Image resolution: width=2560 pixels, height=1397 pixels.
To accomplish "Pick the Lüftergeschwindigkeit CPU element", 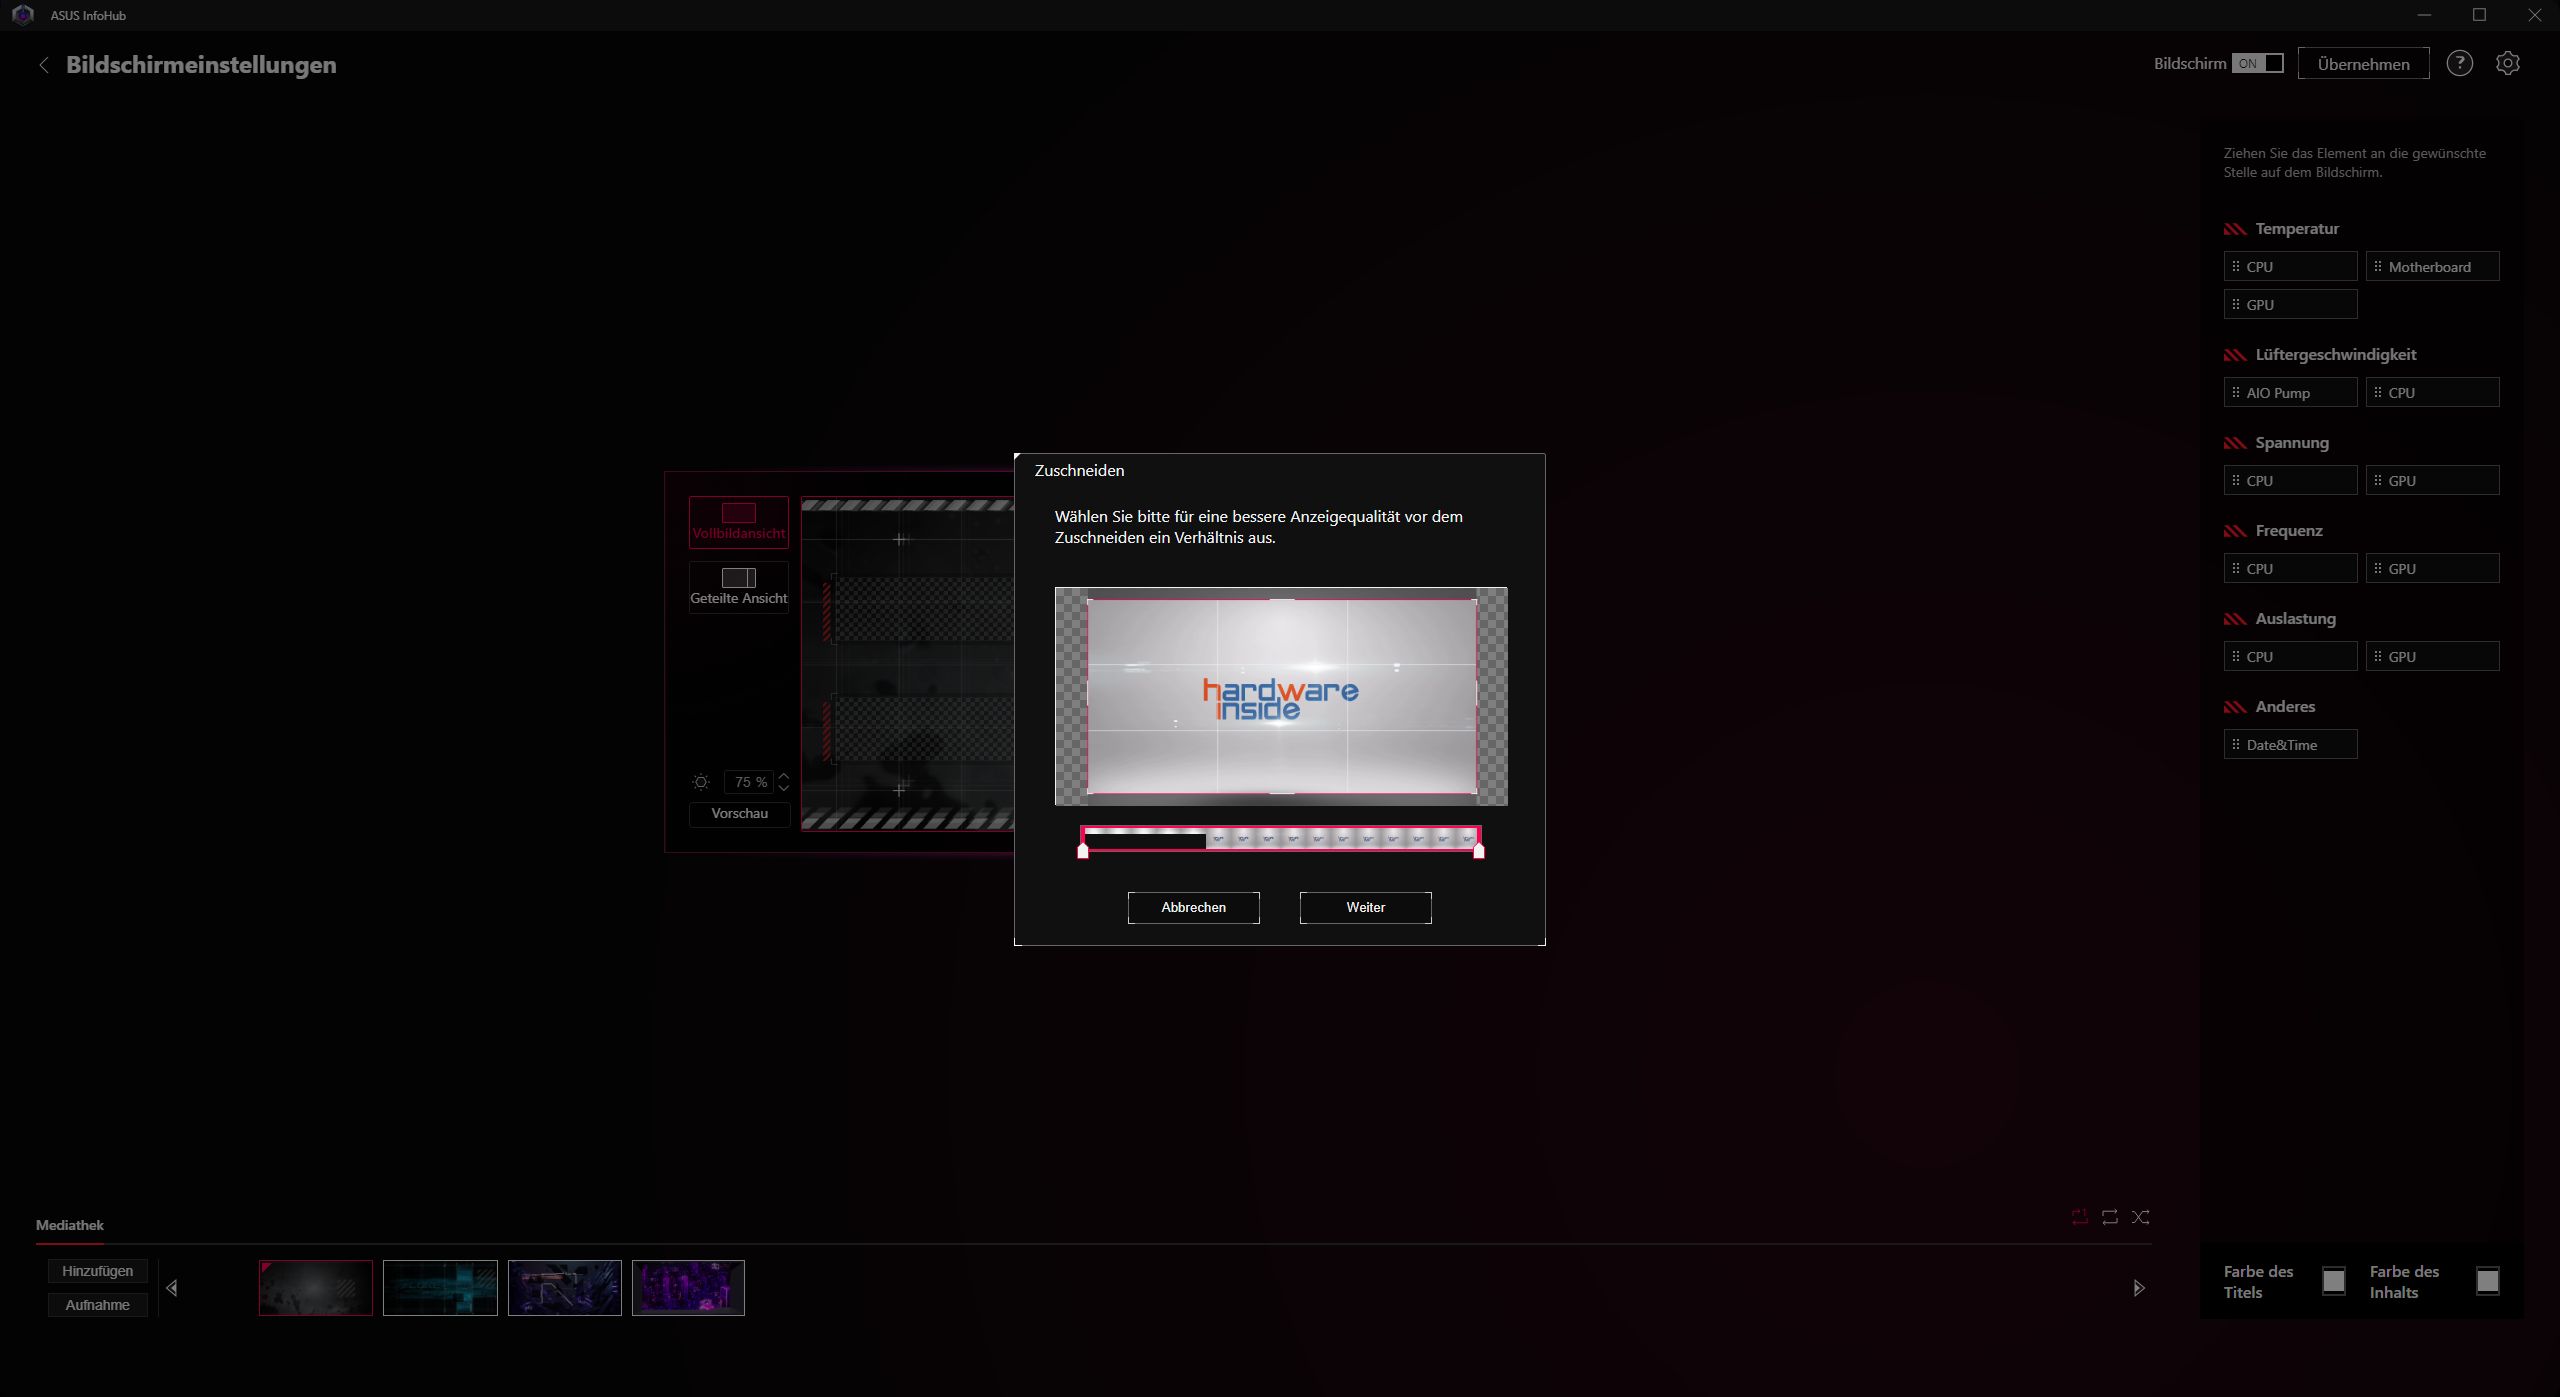I will (x=2433, y=393).
